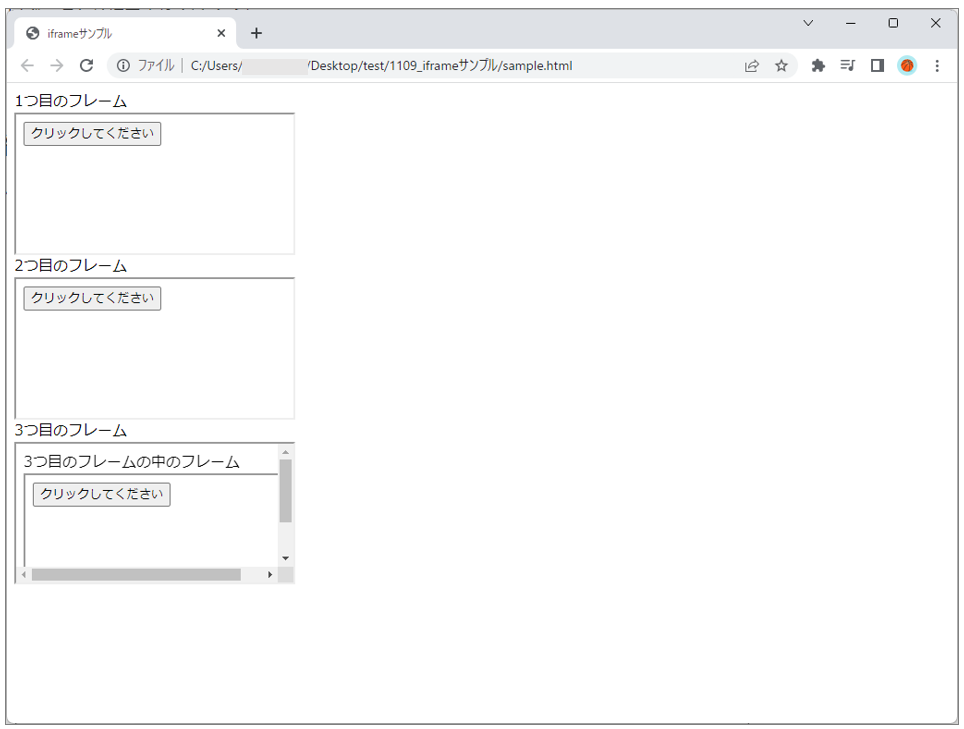This screenshot has width=964, height=729.
Task: Click the address bar URL field
Action: click(x=450, y=66)
